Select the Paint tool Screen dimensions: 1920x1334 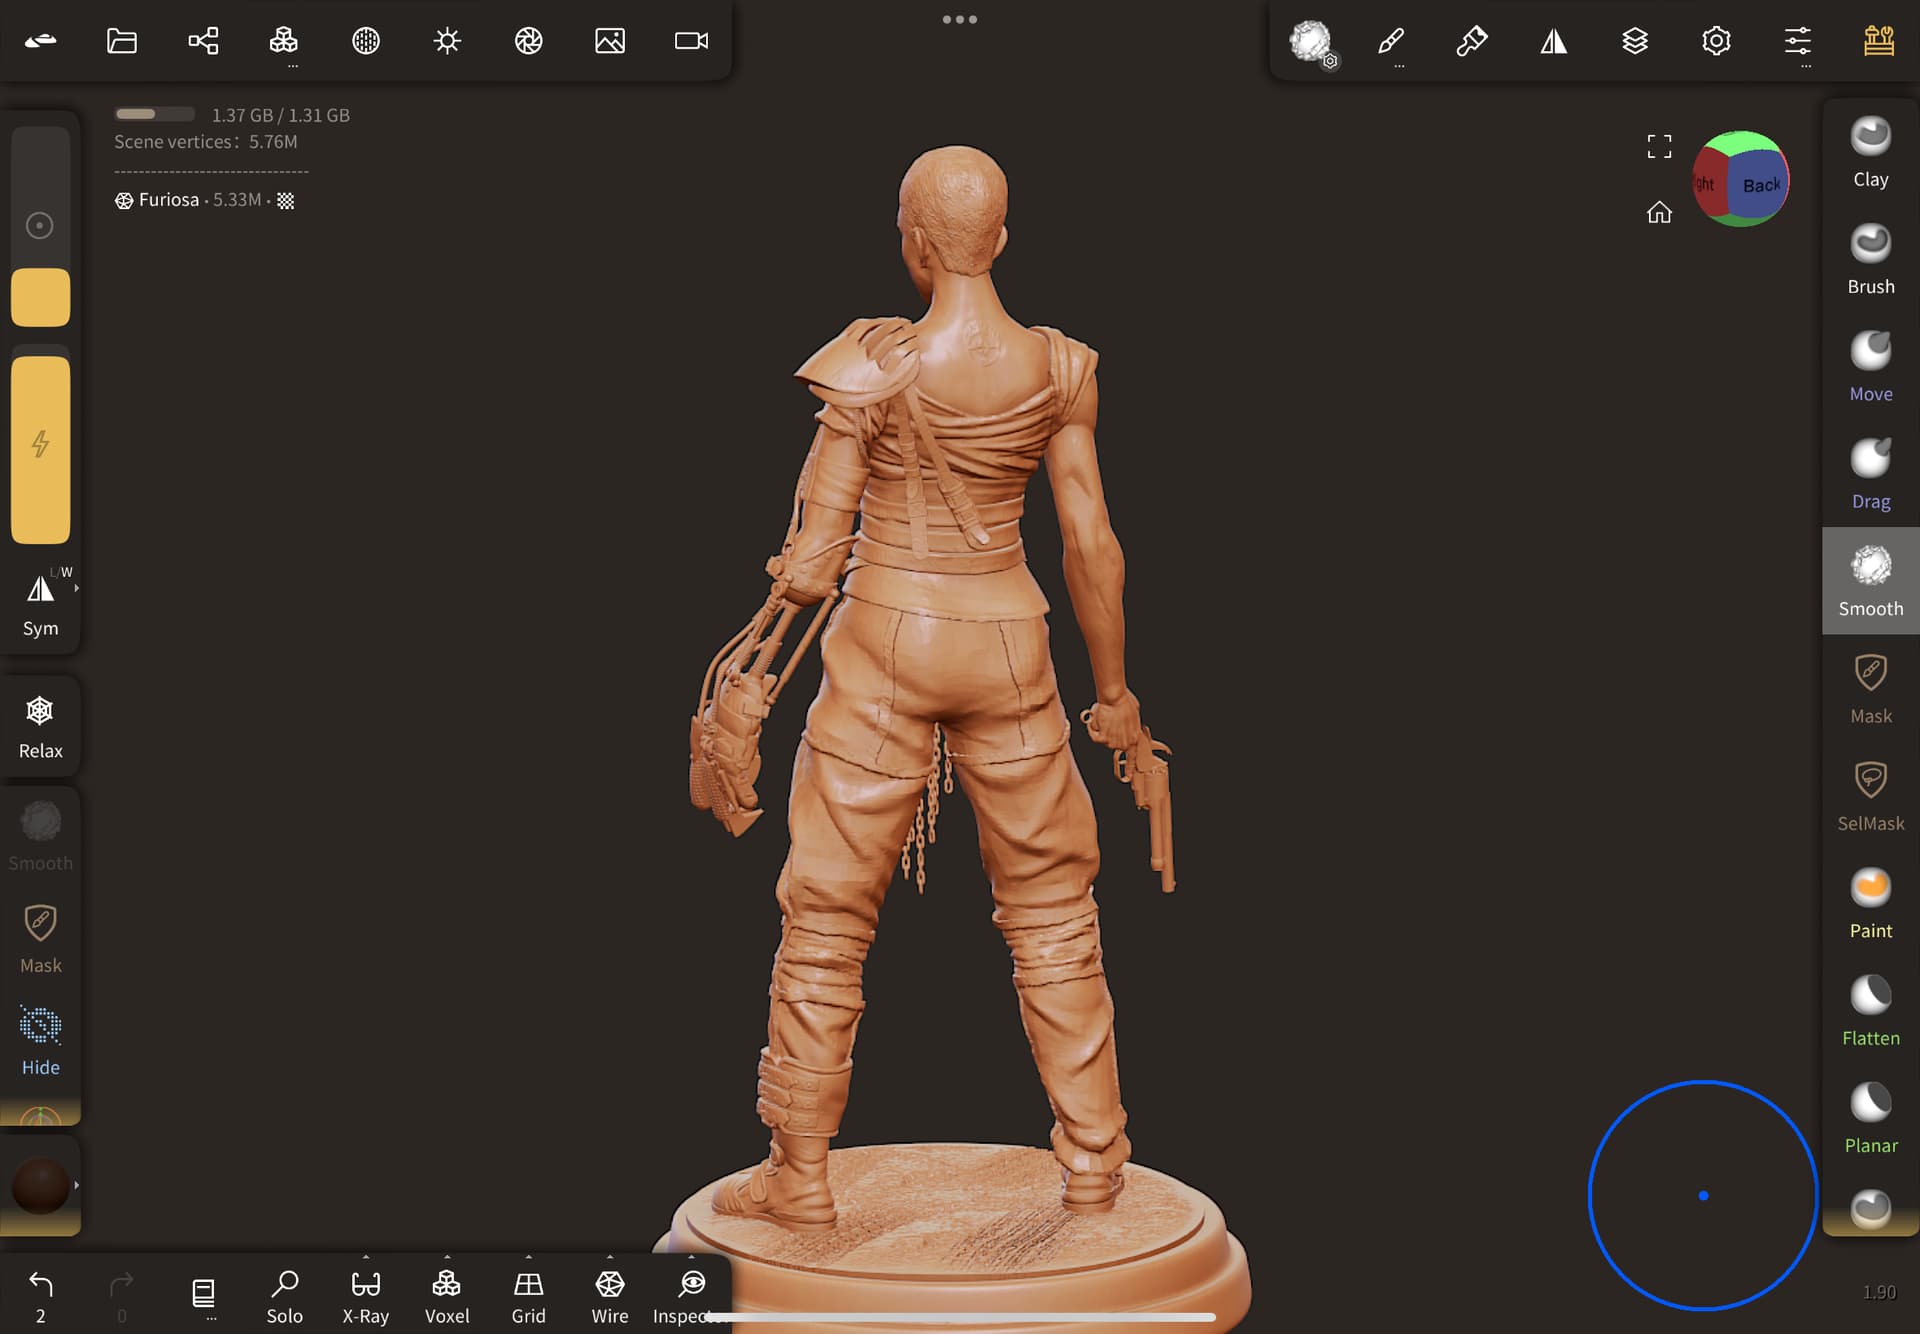click(1871, 904)
